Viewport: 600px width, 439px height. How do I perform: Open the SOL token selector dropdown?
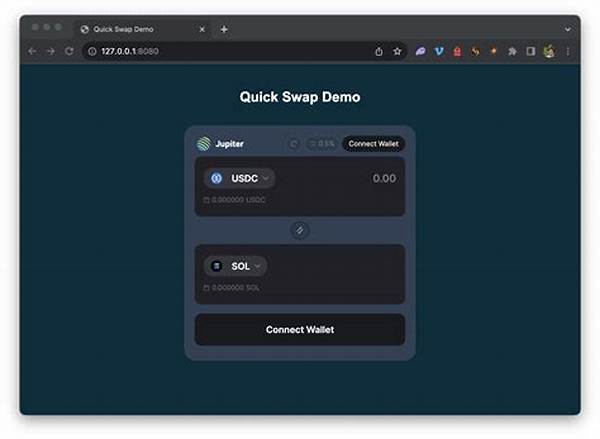tap(235, 266)
